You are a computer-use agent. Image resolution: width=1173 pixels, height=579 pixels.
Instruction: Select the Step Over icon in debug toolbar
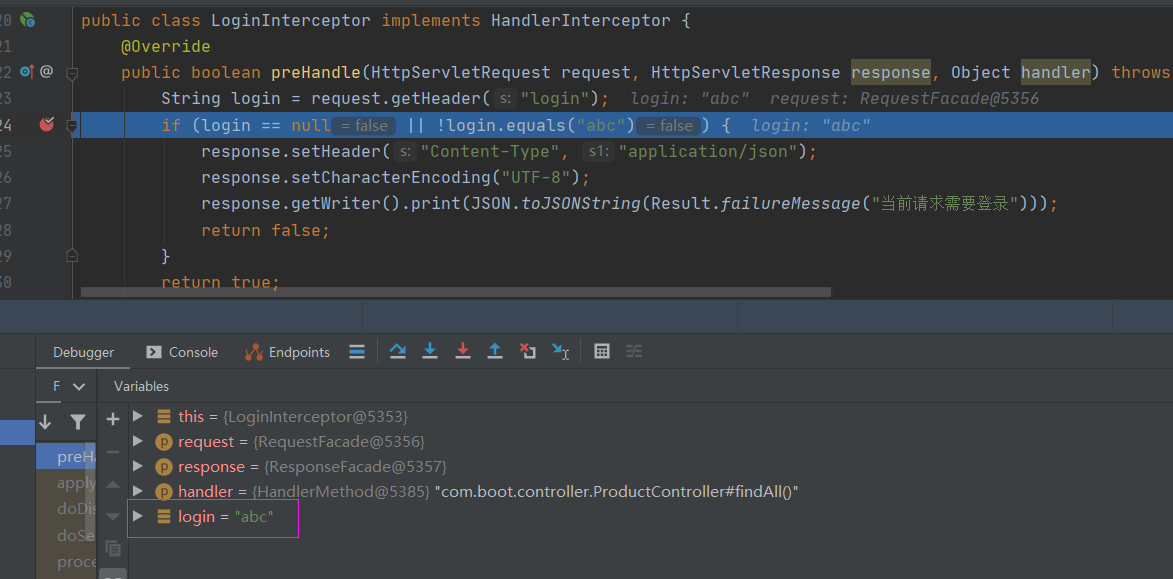(398, 351)
